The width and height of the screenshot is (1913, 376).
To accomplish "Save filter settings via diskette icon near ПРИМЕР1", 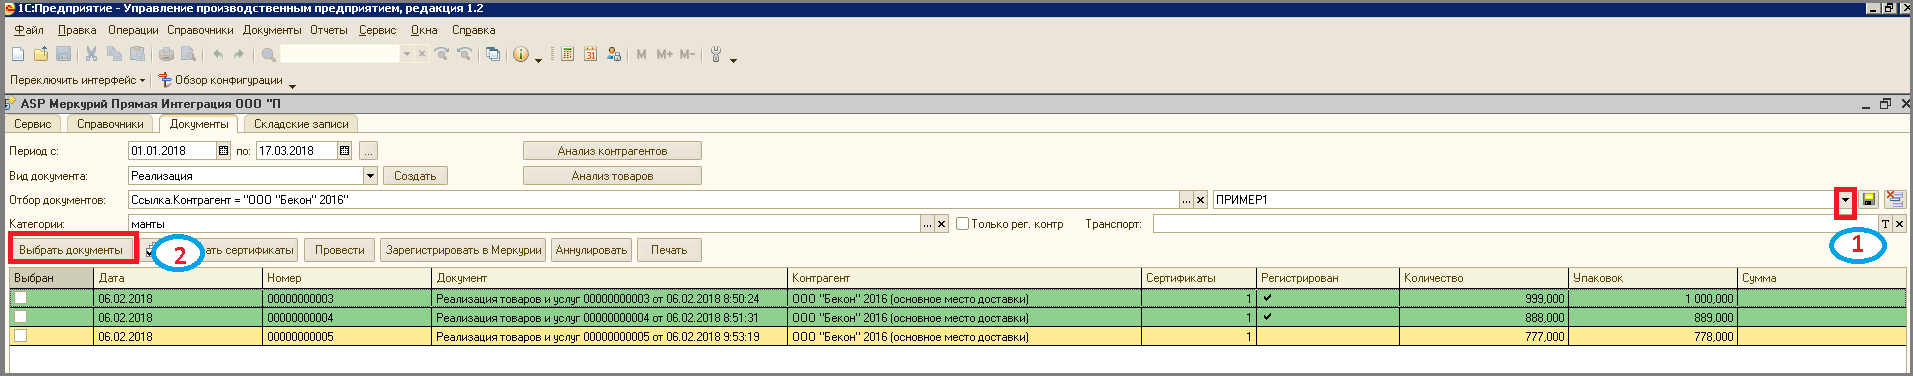I will [x=1869, y=199].
